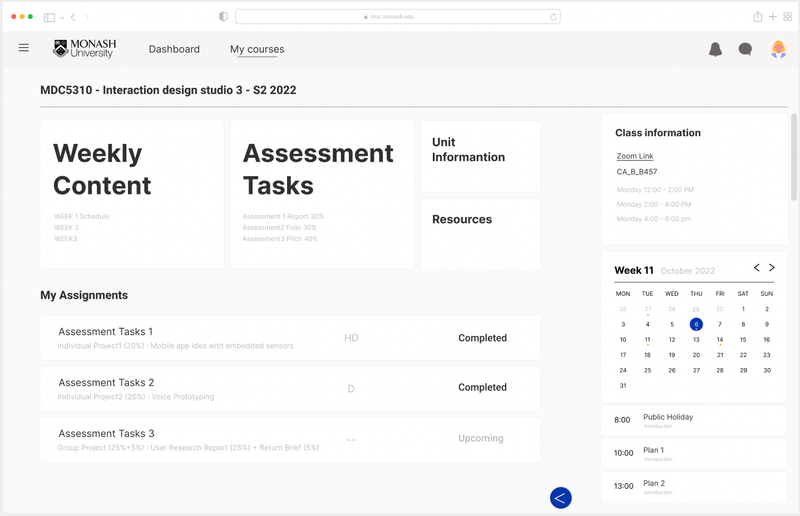Click the blue collapse arrow button
This screenshot has height=516, width=800.
tap(561, 498)
